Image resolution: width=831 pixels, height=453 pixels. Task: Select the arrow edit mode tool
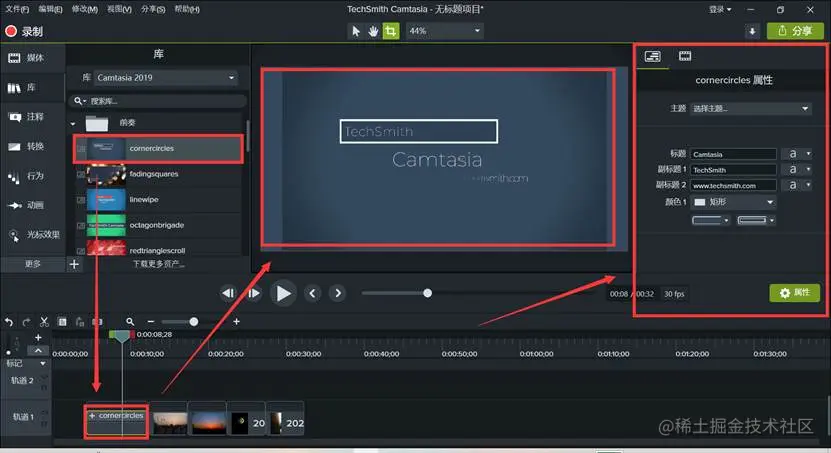pyautogui.click(x=356, y=31)
